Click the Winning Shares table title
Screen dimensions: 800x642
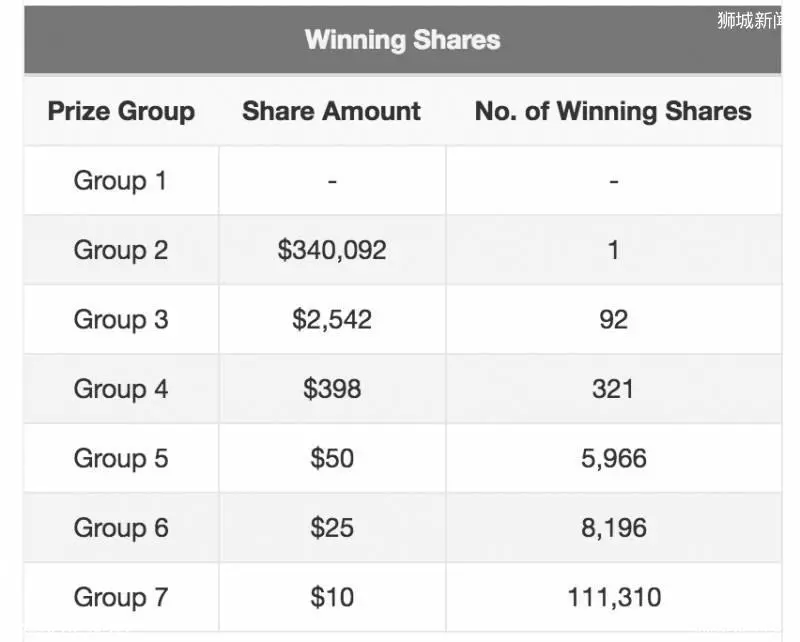(403, 40)
